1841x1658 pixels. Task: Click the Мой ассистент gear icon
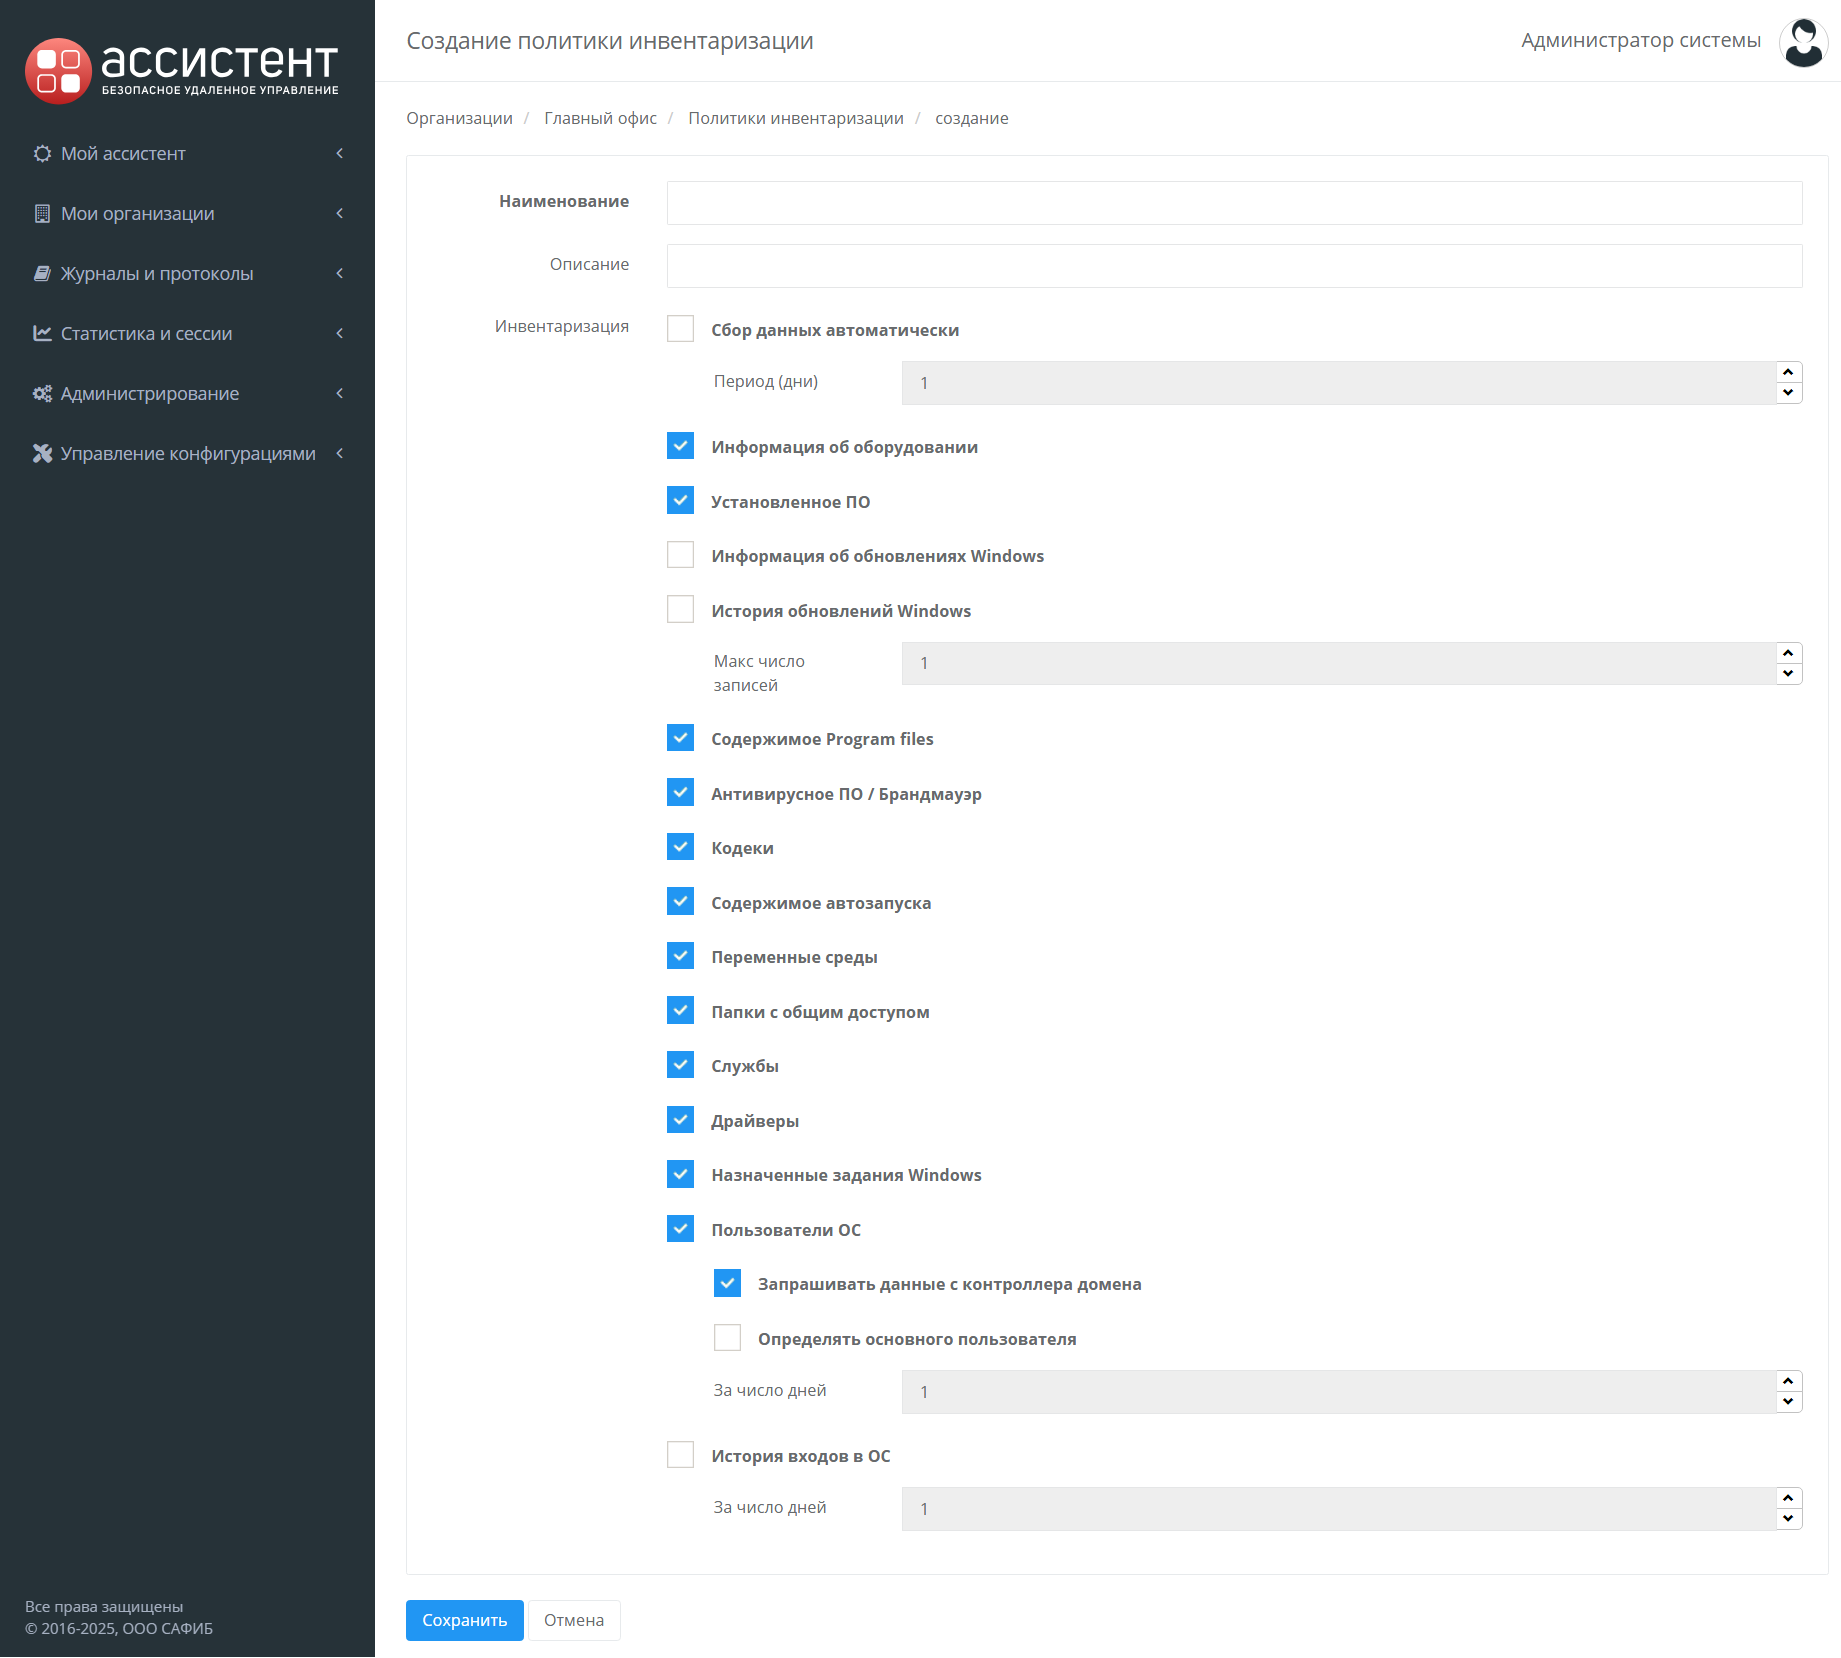point(42,154)
